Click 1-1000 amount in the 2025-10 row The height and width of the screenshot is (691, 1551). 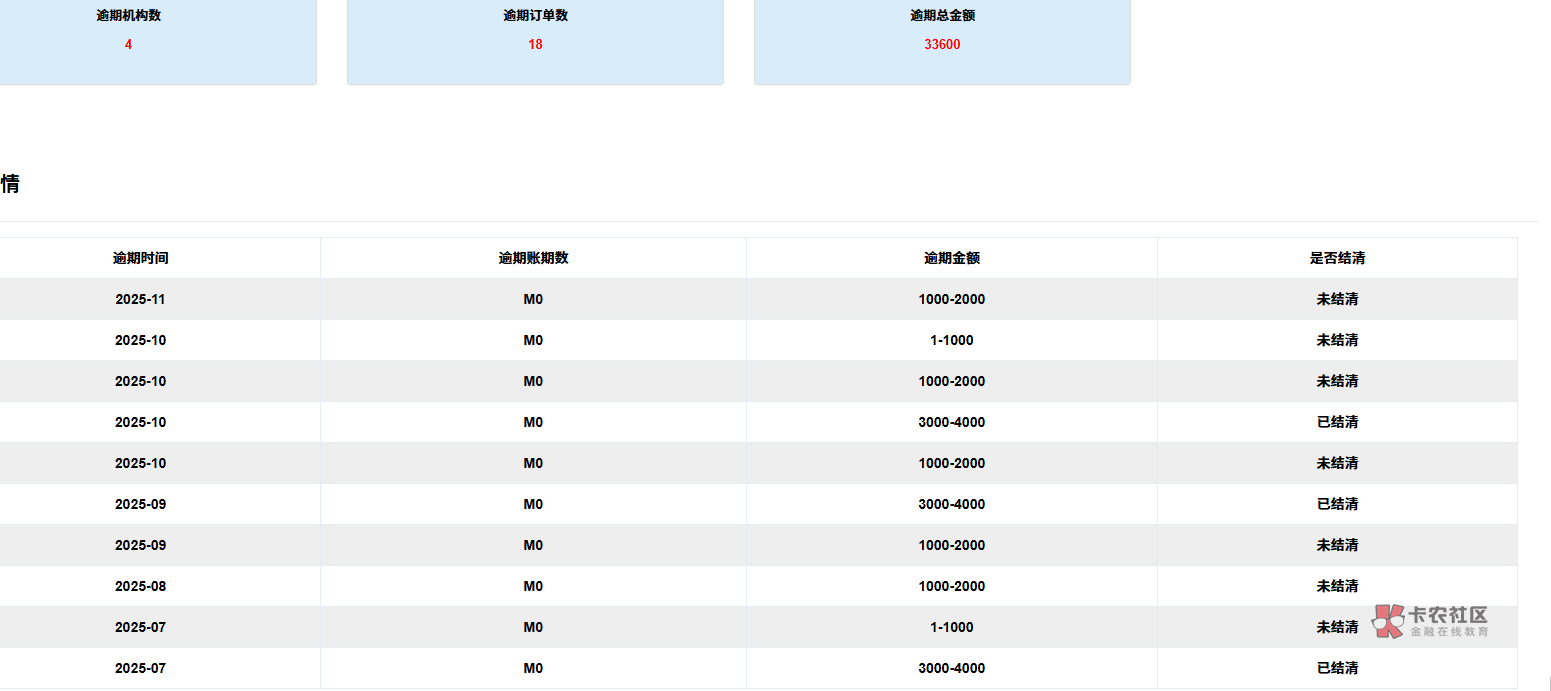(x=951, y=340)
